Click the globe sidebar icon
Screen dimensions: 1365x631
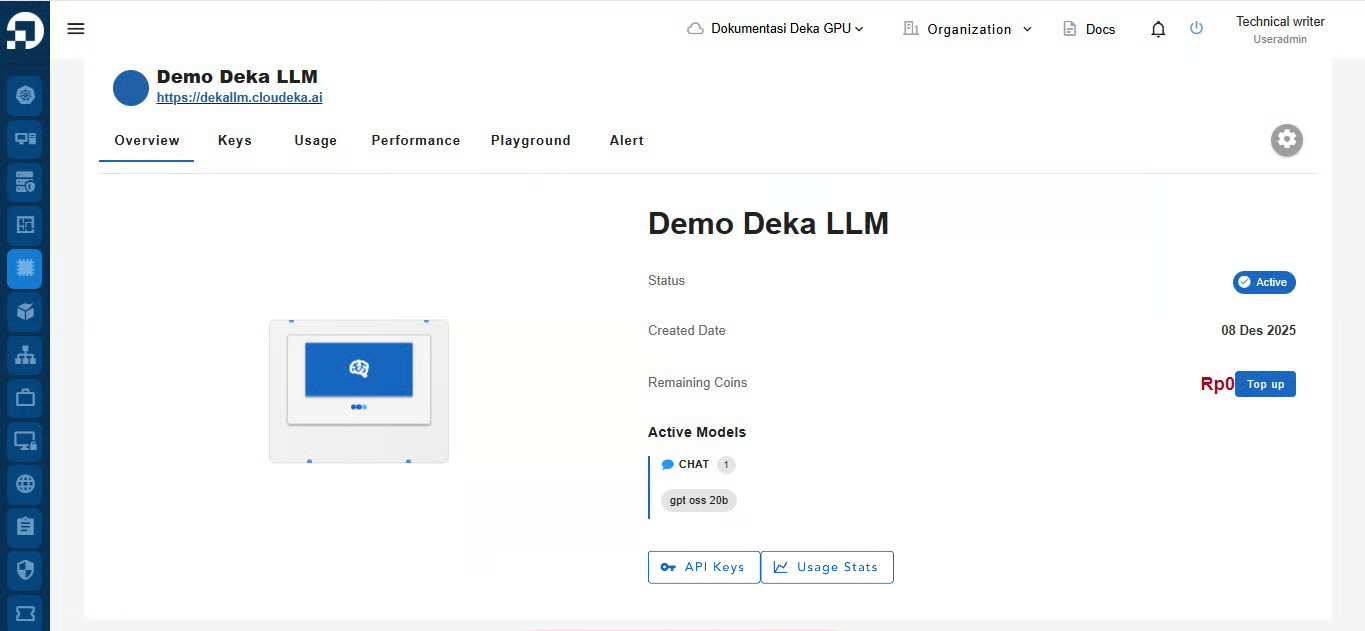25,484
